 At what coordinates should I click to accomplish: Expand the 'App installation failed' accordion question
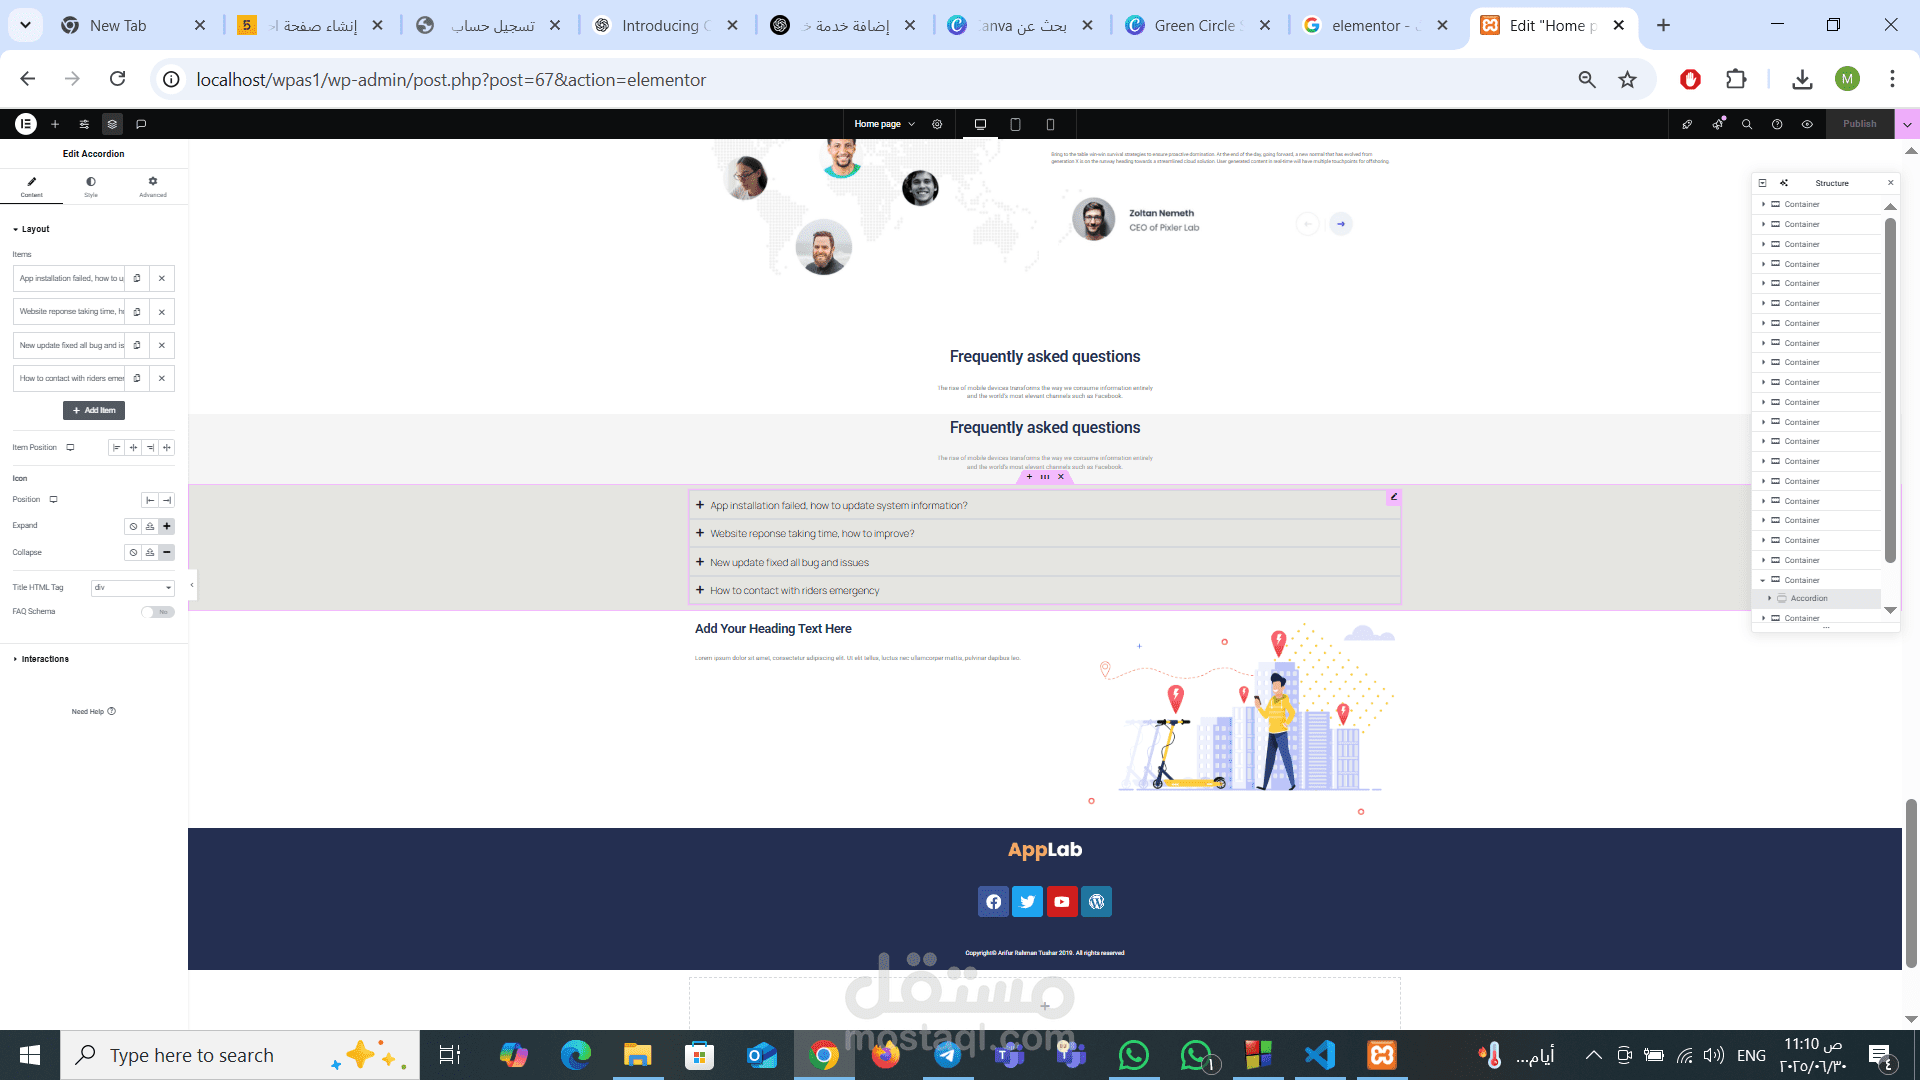pyautogui.click(x=1045, y=505)
